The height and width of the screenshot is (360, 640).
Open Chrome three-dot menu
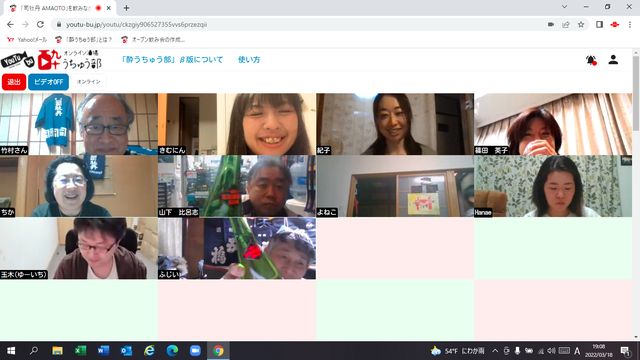coord(630,24)
